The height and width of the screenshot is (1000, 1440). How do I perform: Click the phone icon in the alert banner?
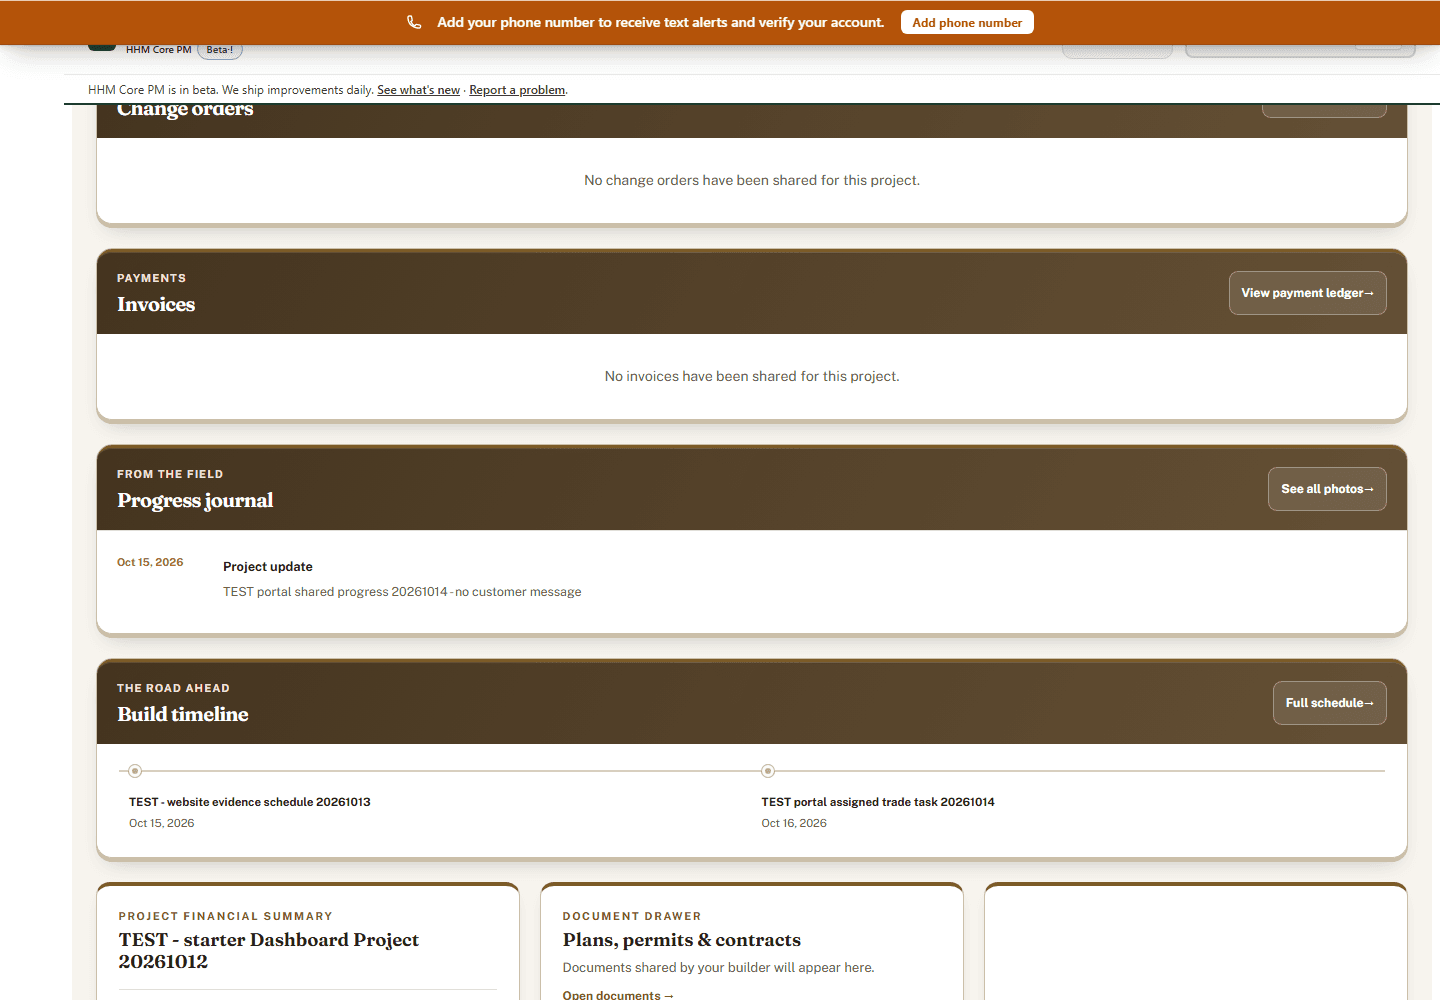pyautogui.click(x=414, y=22)
